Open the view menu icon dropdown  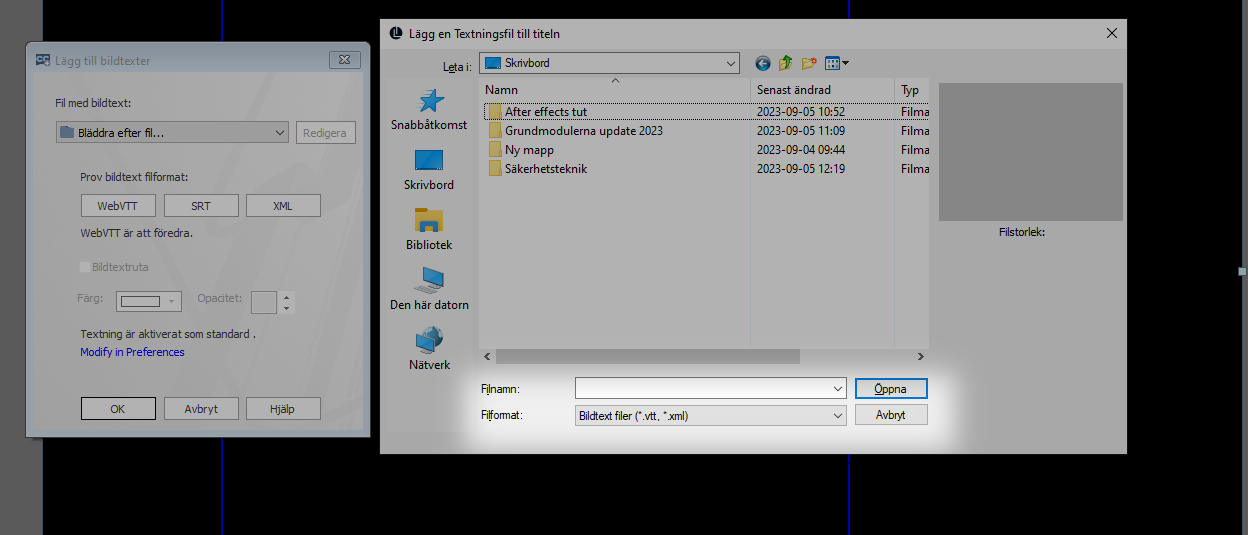pos(837,63)
